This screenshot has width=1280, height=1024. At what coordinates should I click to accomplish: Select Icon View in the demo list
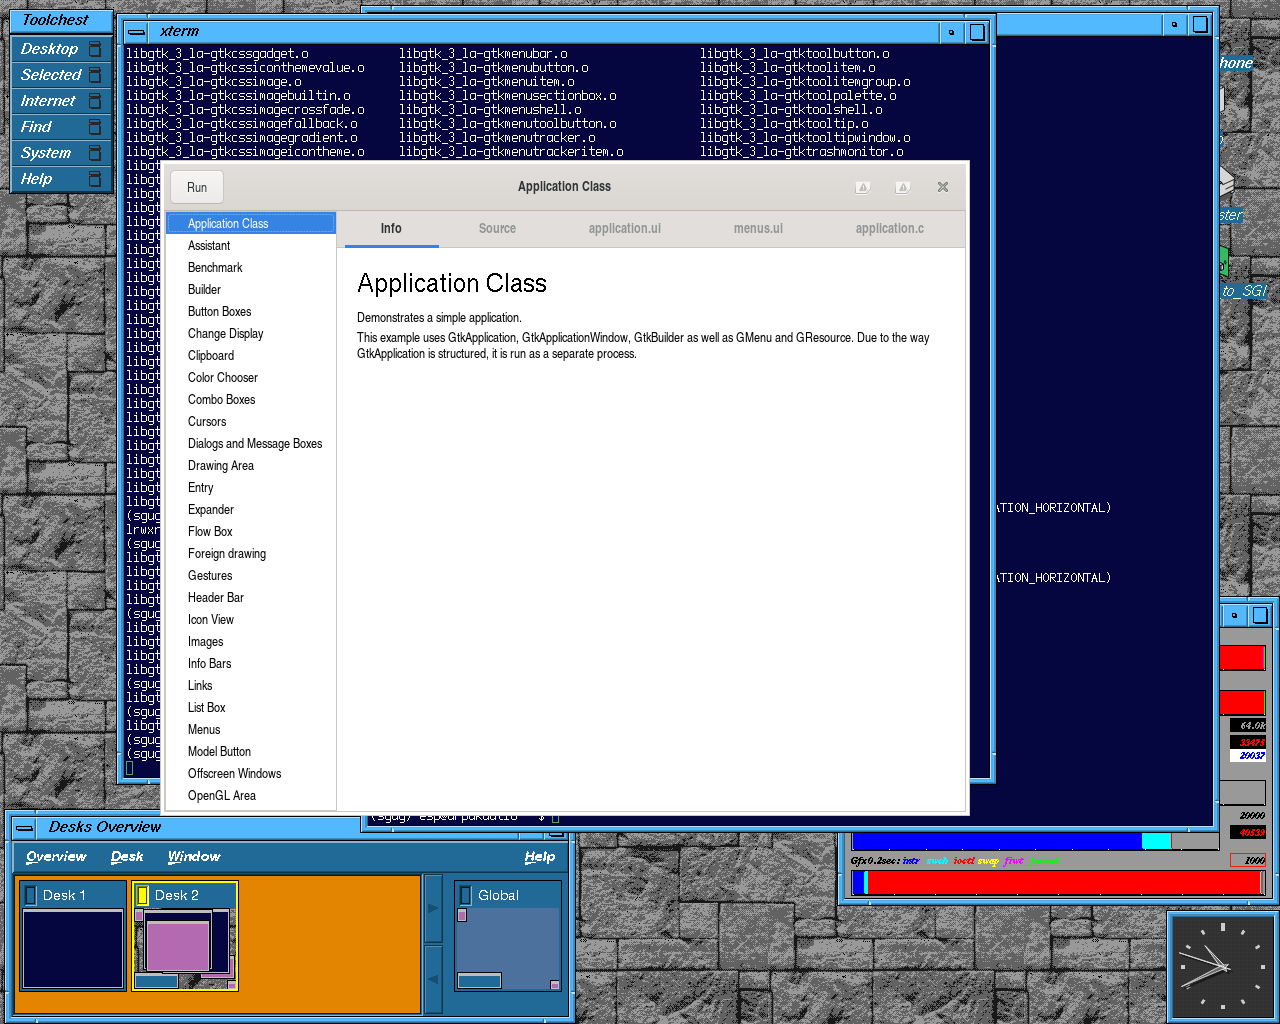tap(251, 620)
